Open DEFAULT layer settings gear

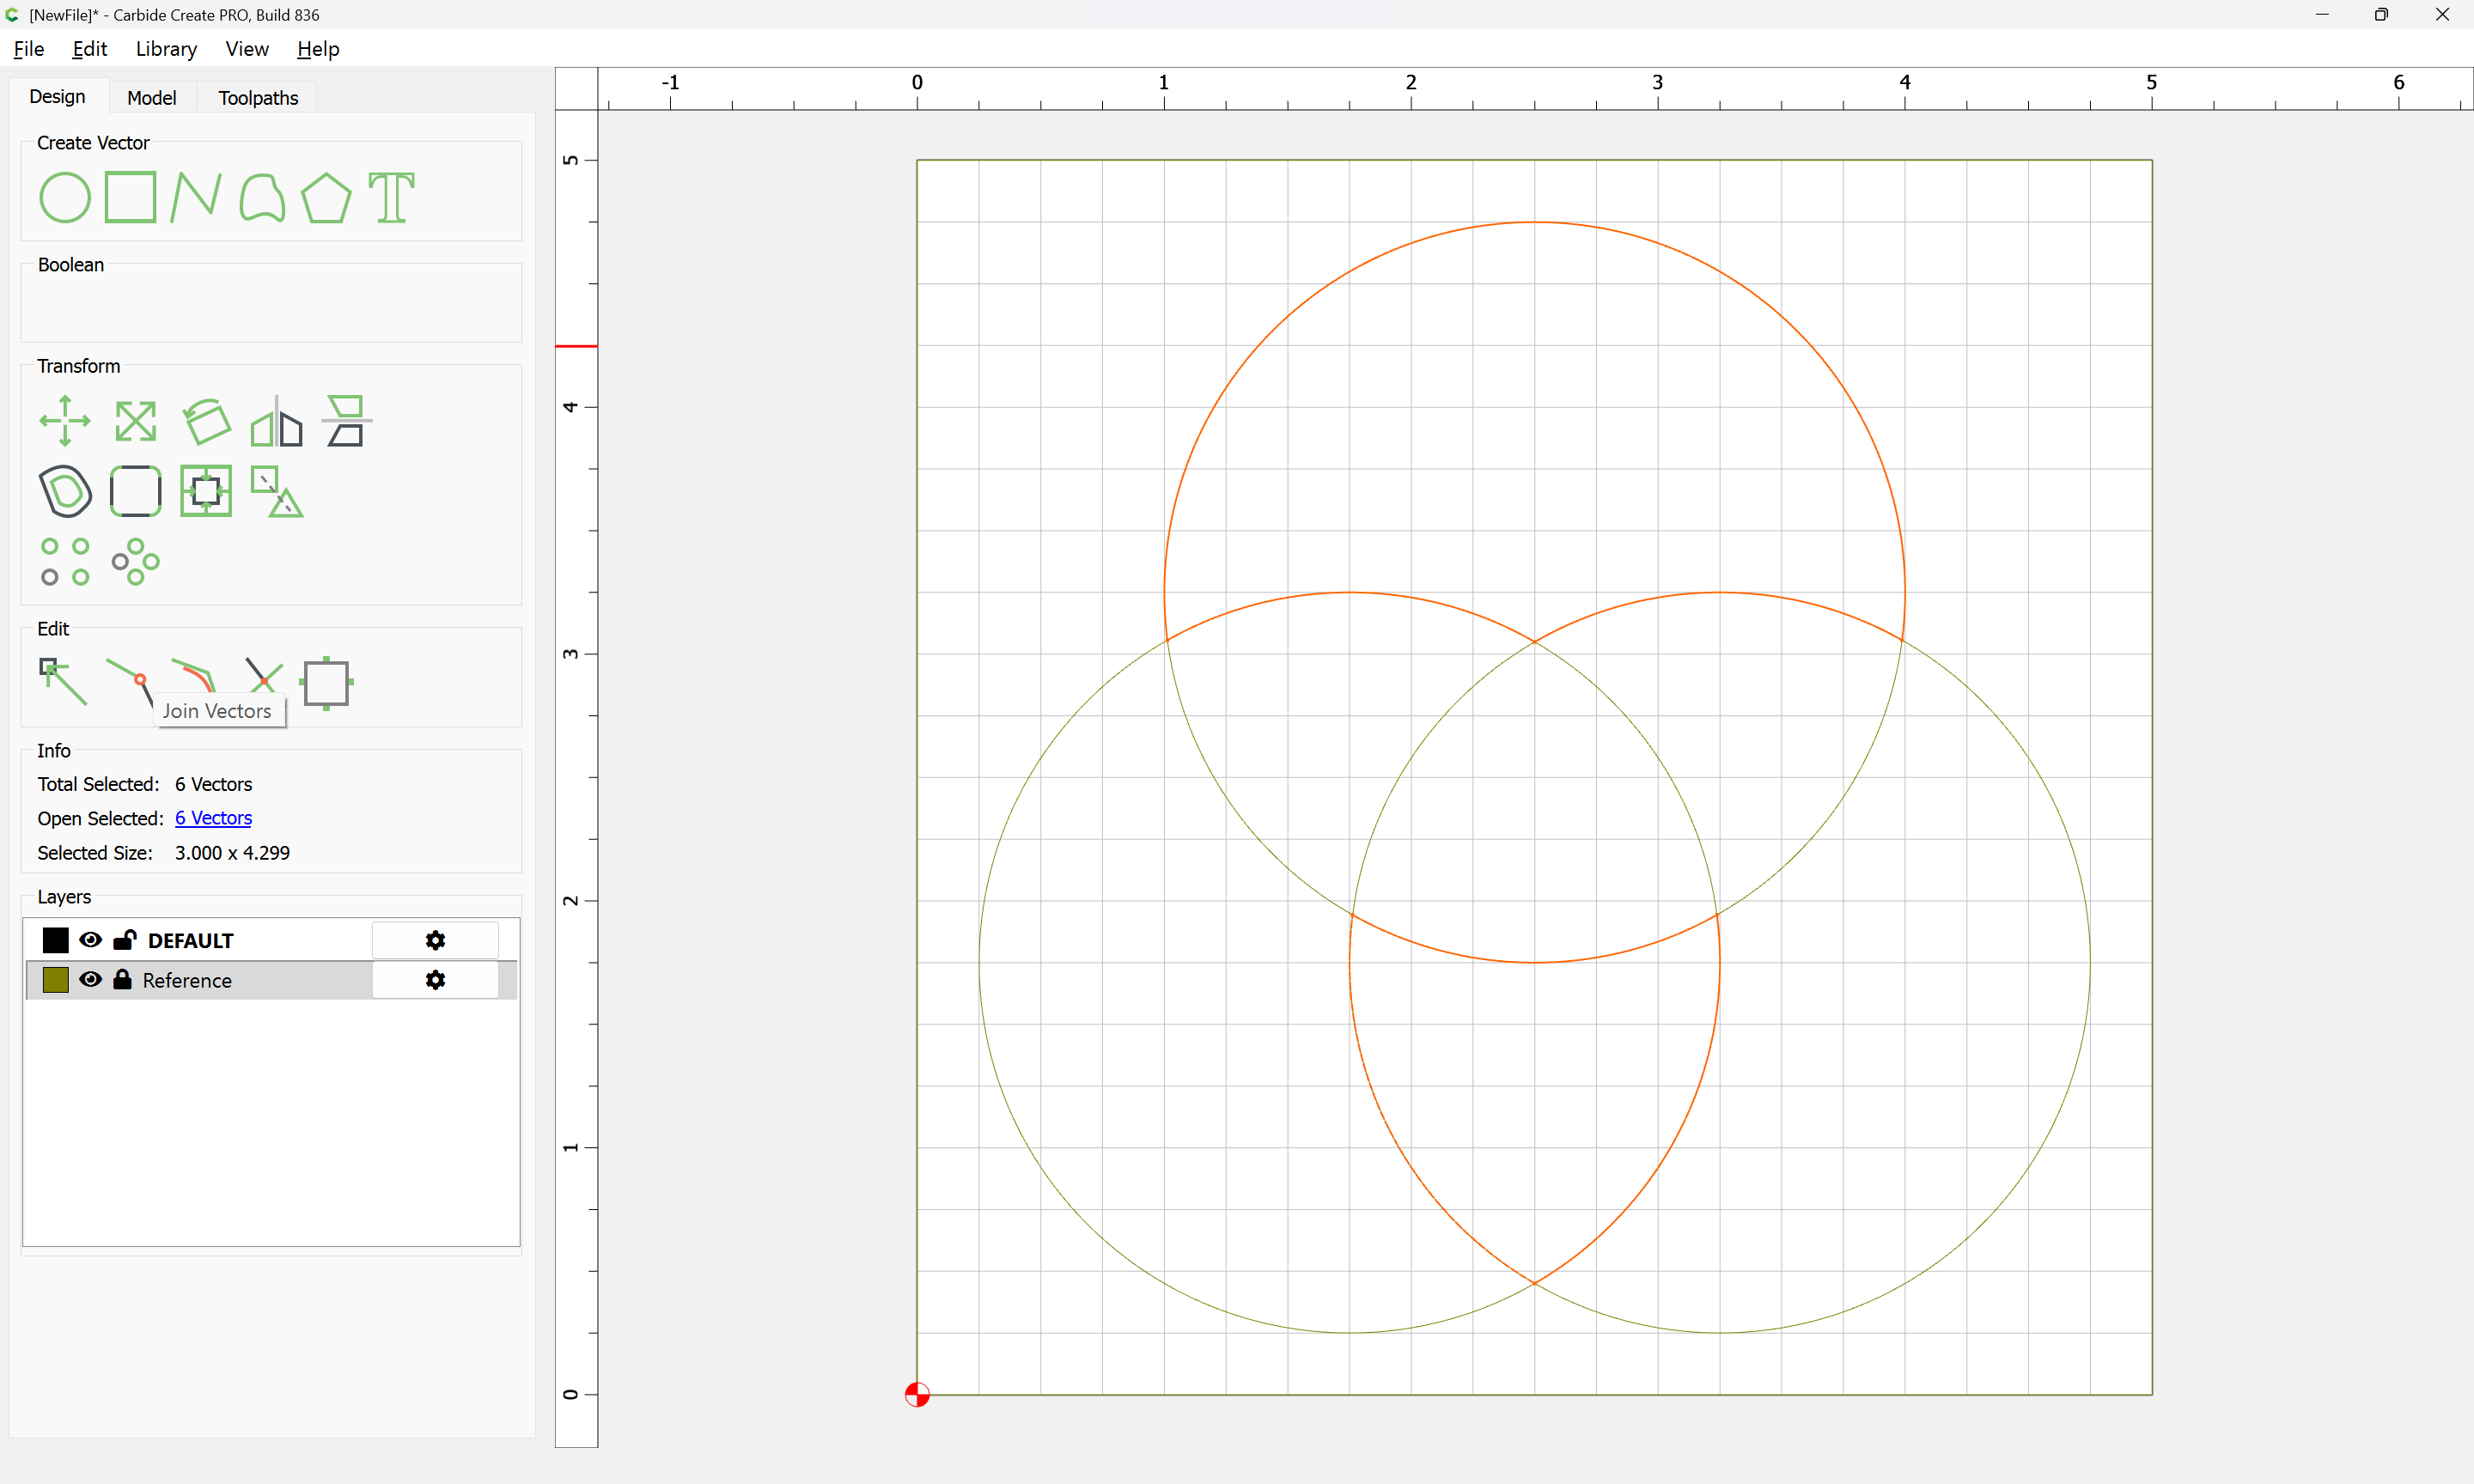(x=435, y=940)
